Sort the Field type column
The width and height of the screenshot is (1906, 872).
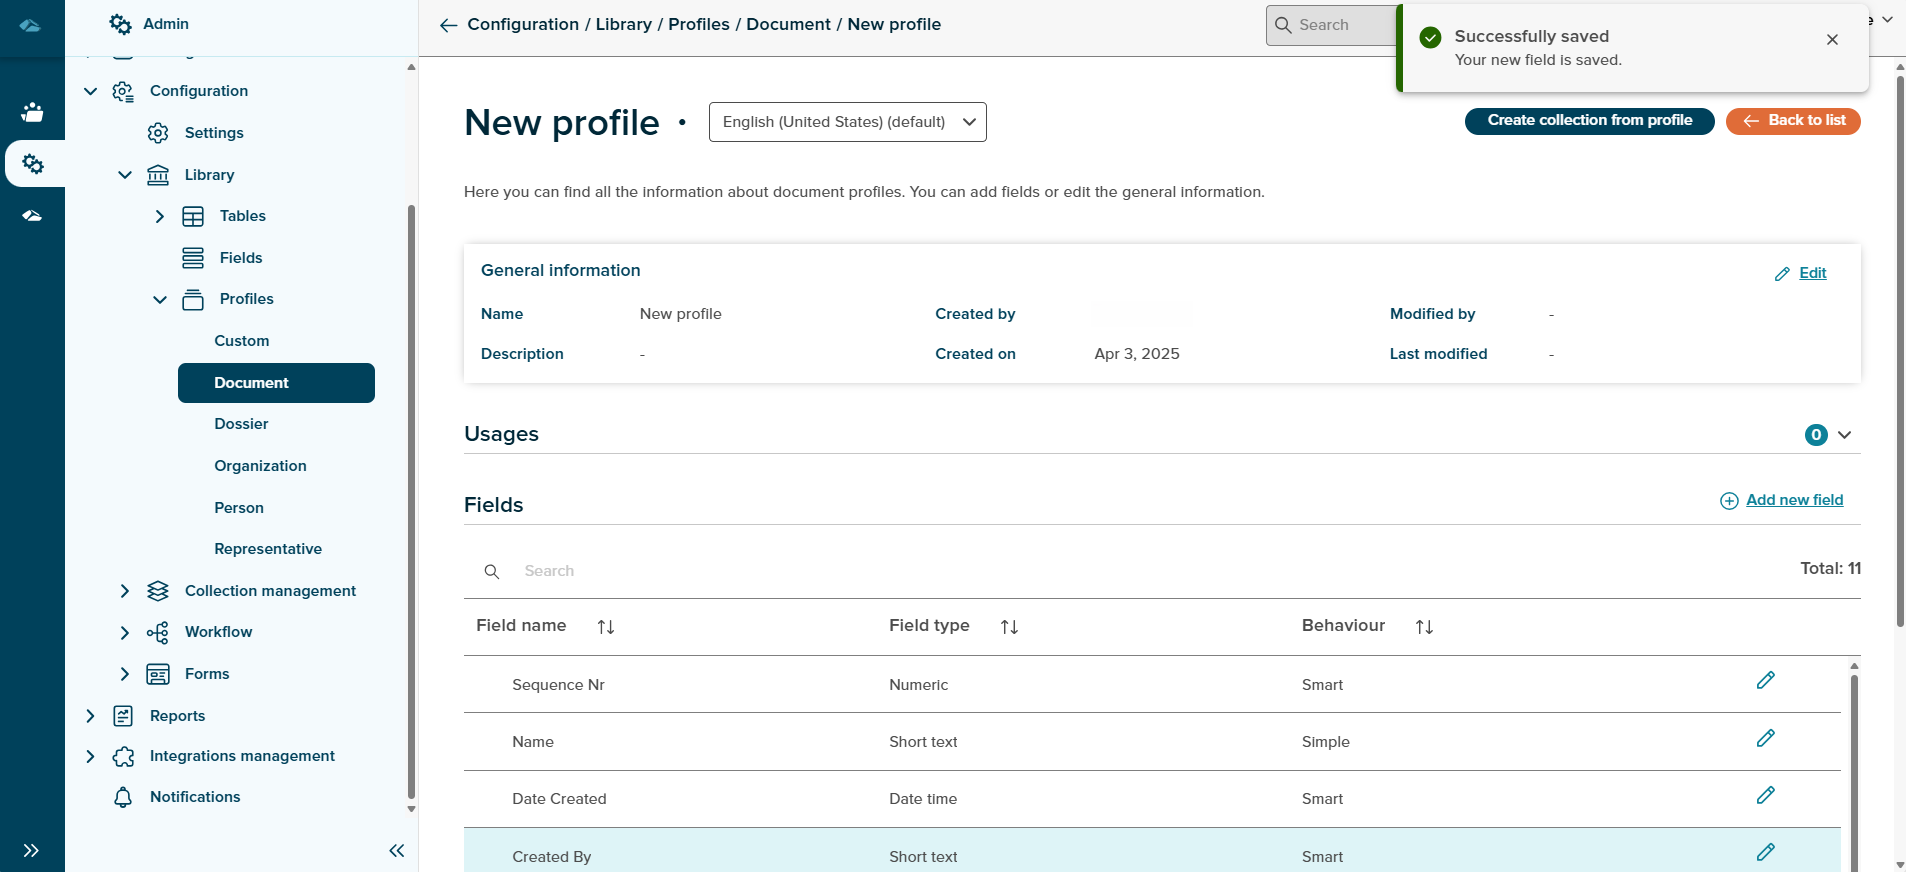[x=1009, y=627]
